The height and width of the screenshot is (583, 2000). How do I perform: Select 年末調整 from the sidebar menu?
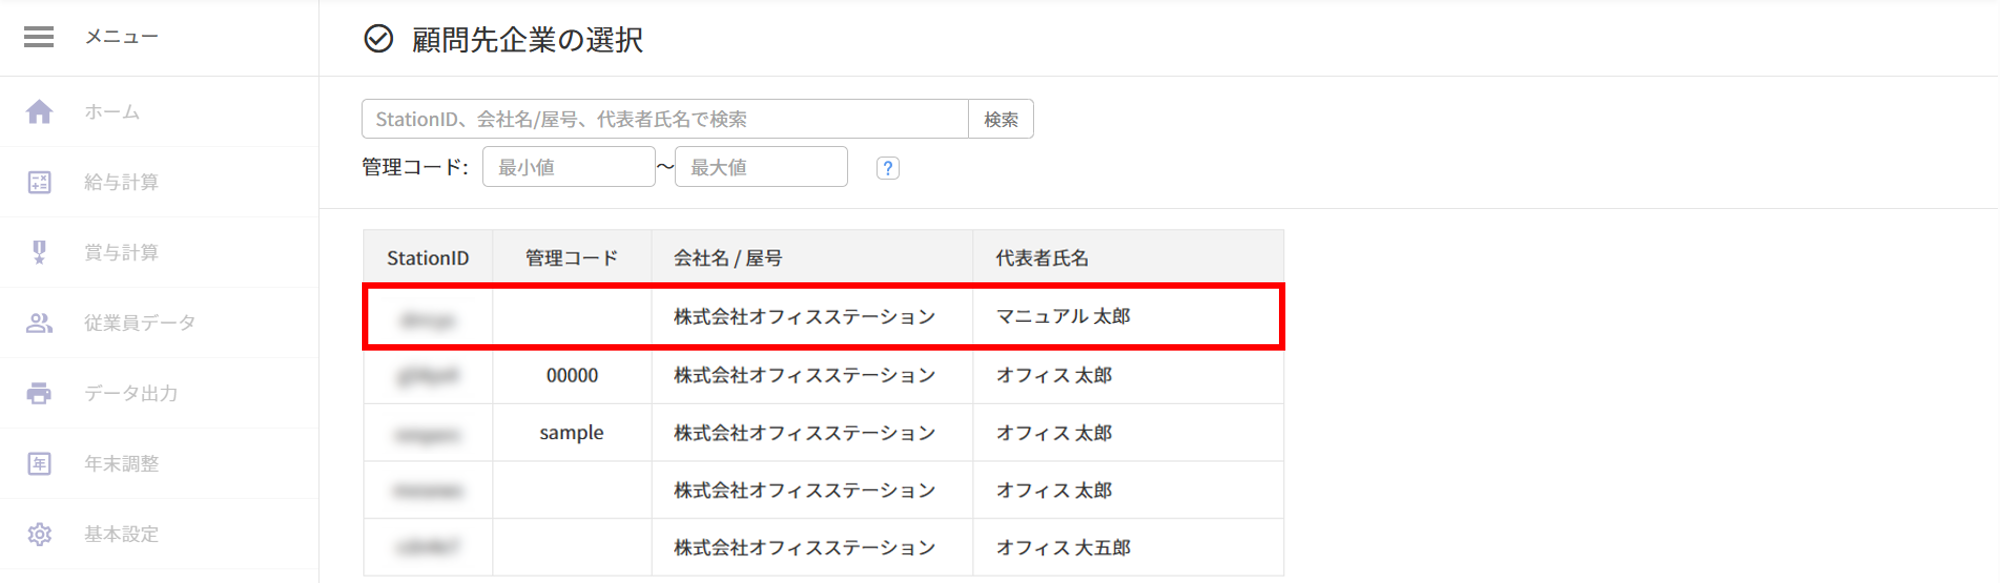(121, 464)
